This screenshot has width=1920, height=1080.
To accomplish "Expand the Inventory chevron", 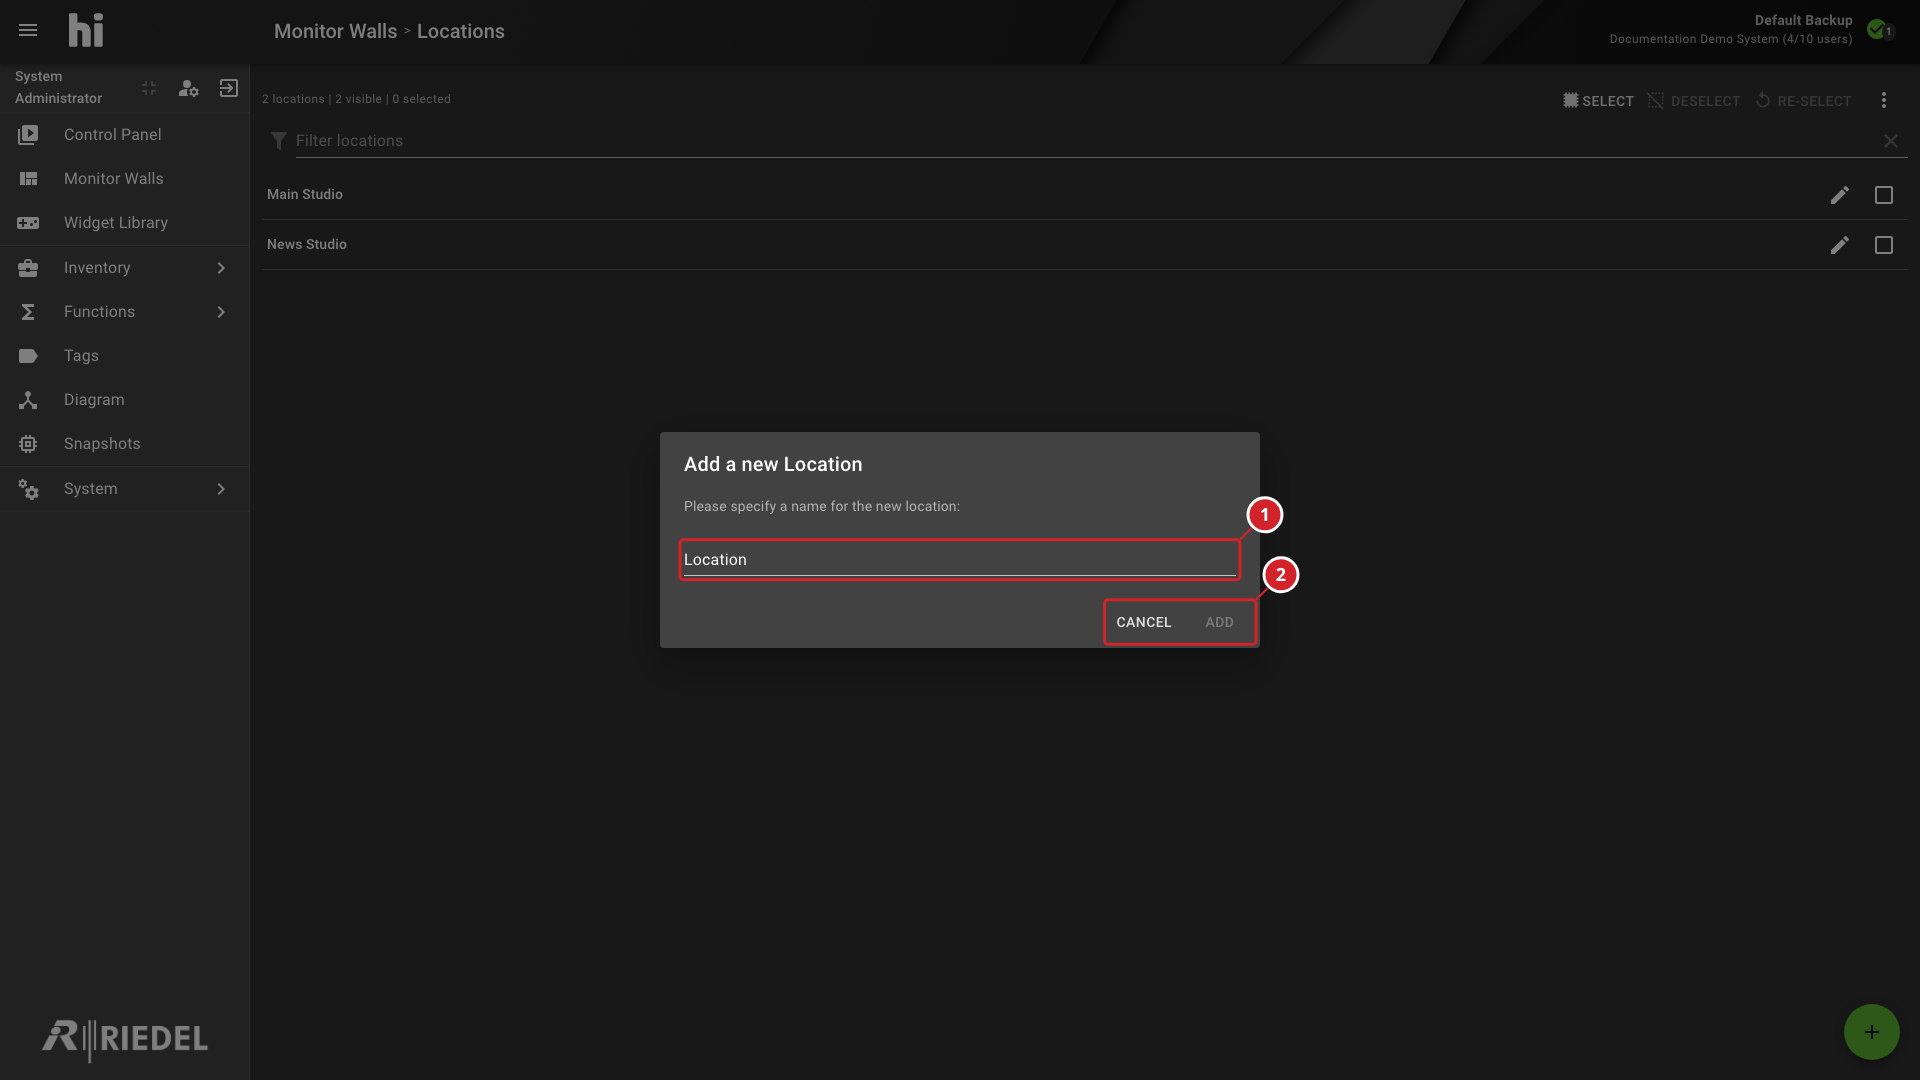I will click(221, 267).
